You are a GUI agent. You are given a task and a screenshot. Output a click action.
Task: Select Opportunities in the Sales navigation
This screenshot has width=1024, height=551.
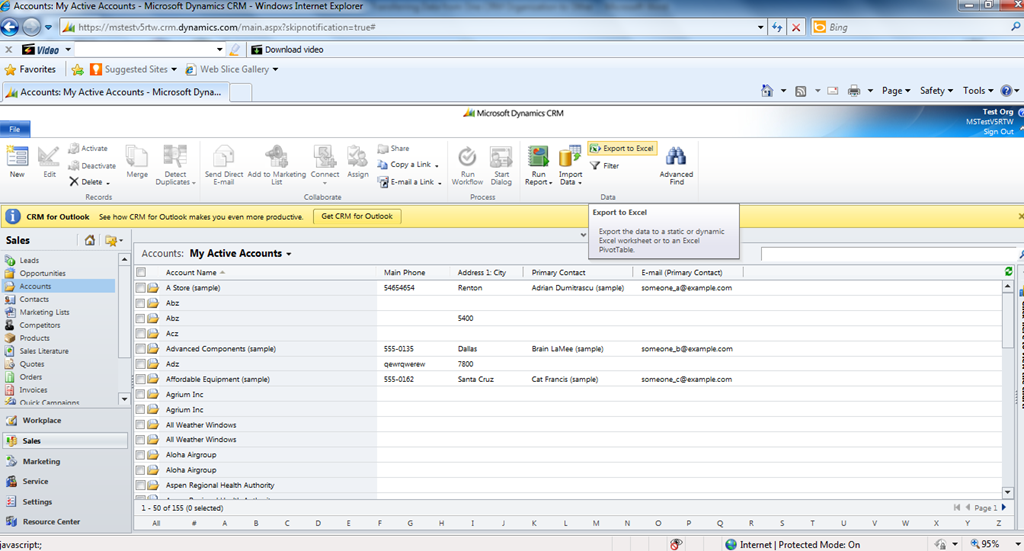[x=43, y=273]
